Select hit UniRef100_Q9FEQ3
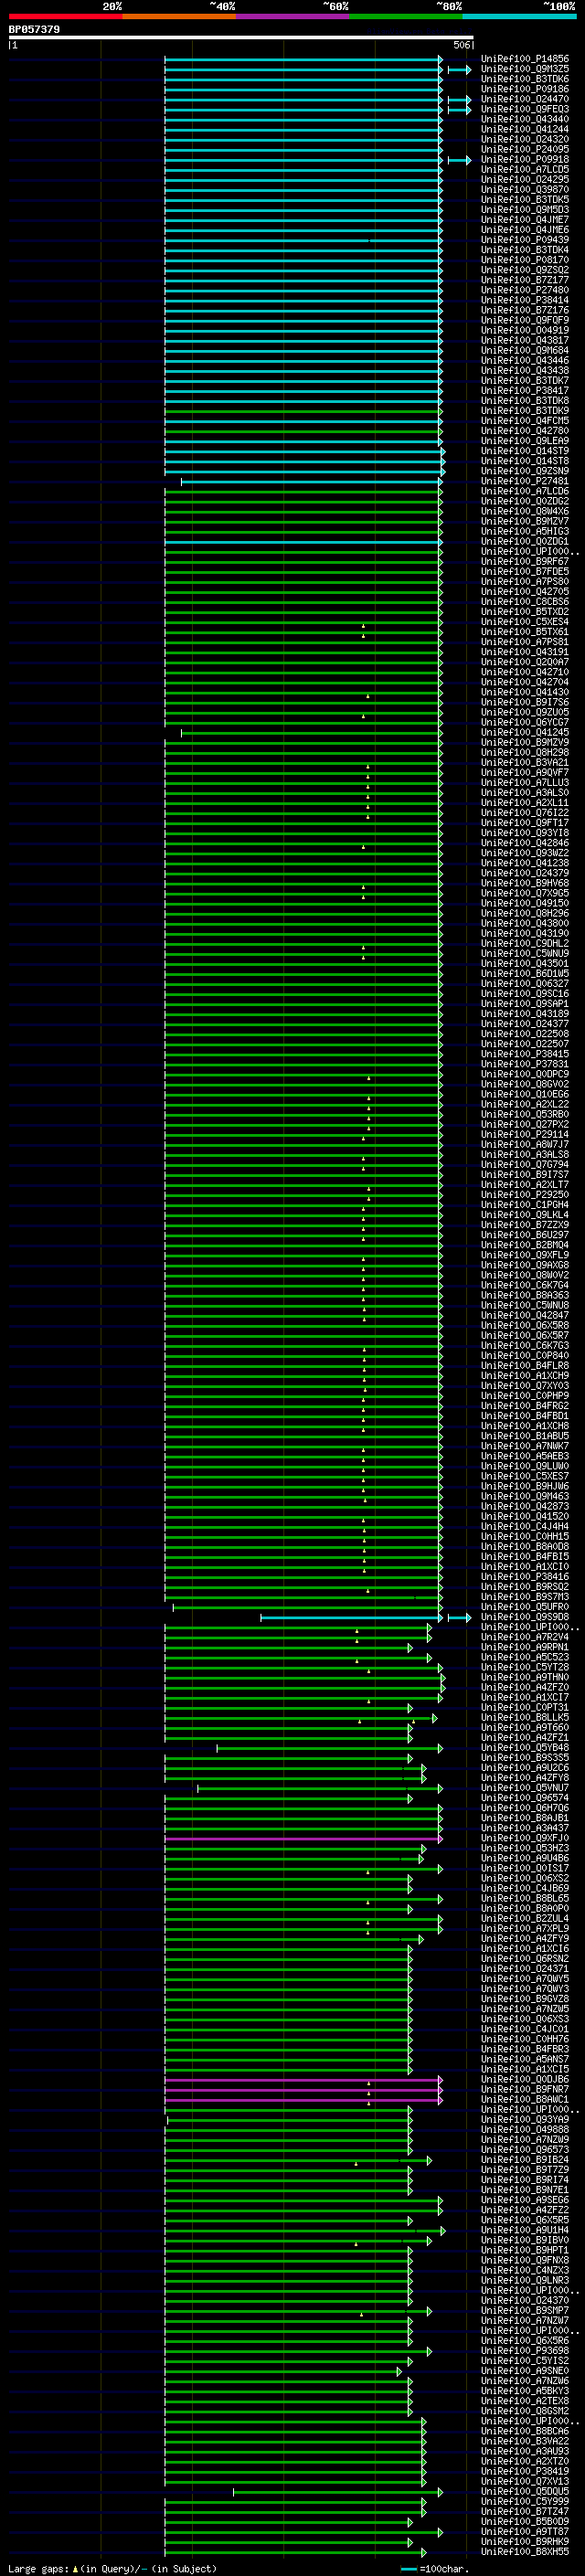Viewport: 585px width, 2576px height. click(524, 109)
